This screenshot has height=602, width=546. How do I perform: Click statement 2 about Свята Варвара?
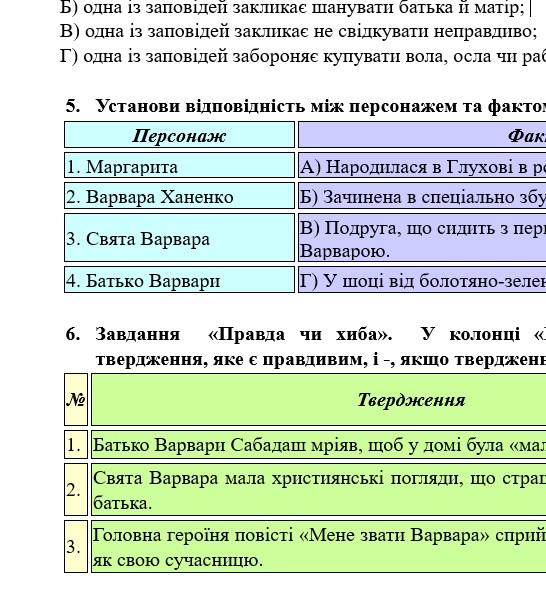coord(319,490)
